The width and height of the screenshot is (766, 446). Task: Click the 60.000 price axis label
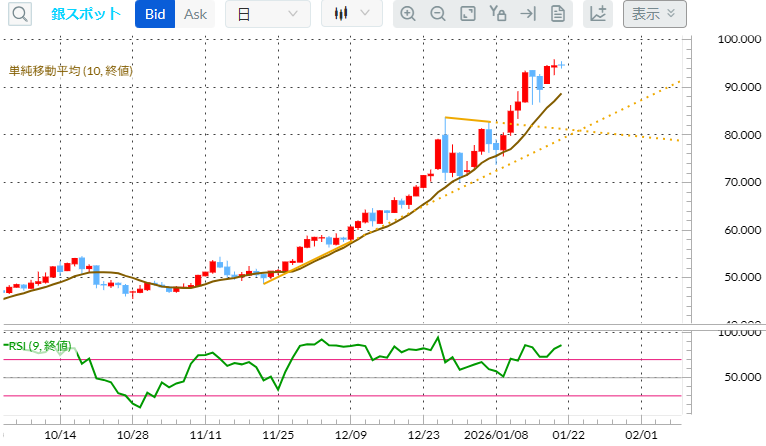(x=743, y=230)
